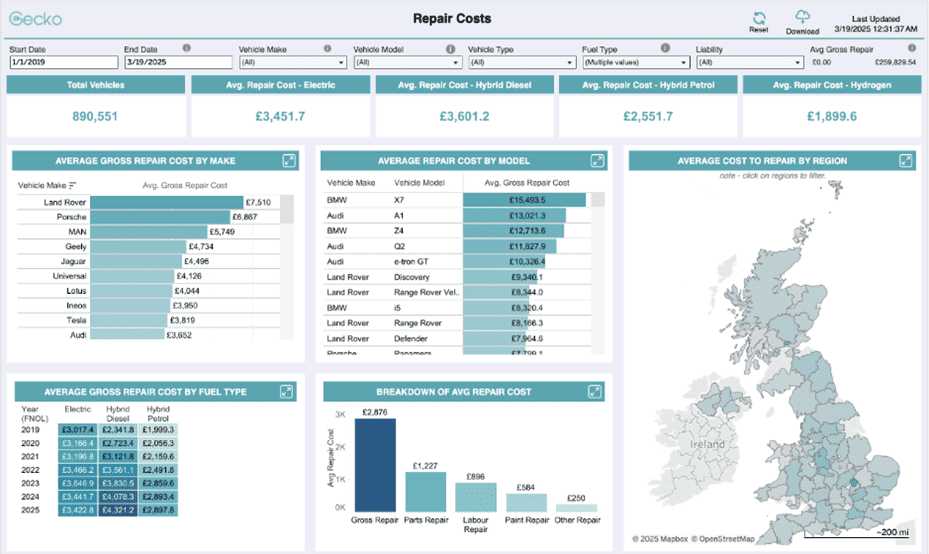Maximize the Average Repair Cost by Model panel
Viewport: 929px width, 554px height.
[597, 160]
